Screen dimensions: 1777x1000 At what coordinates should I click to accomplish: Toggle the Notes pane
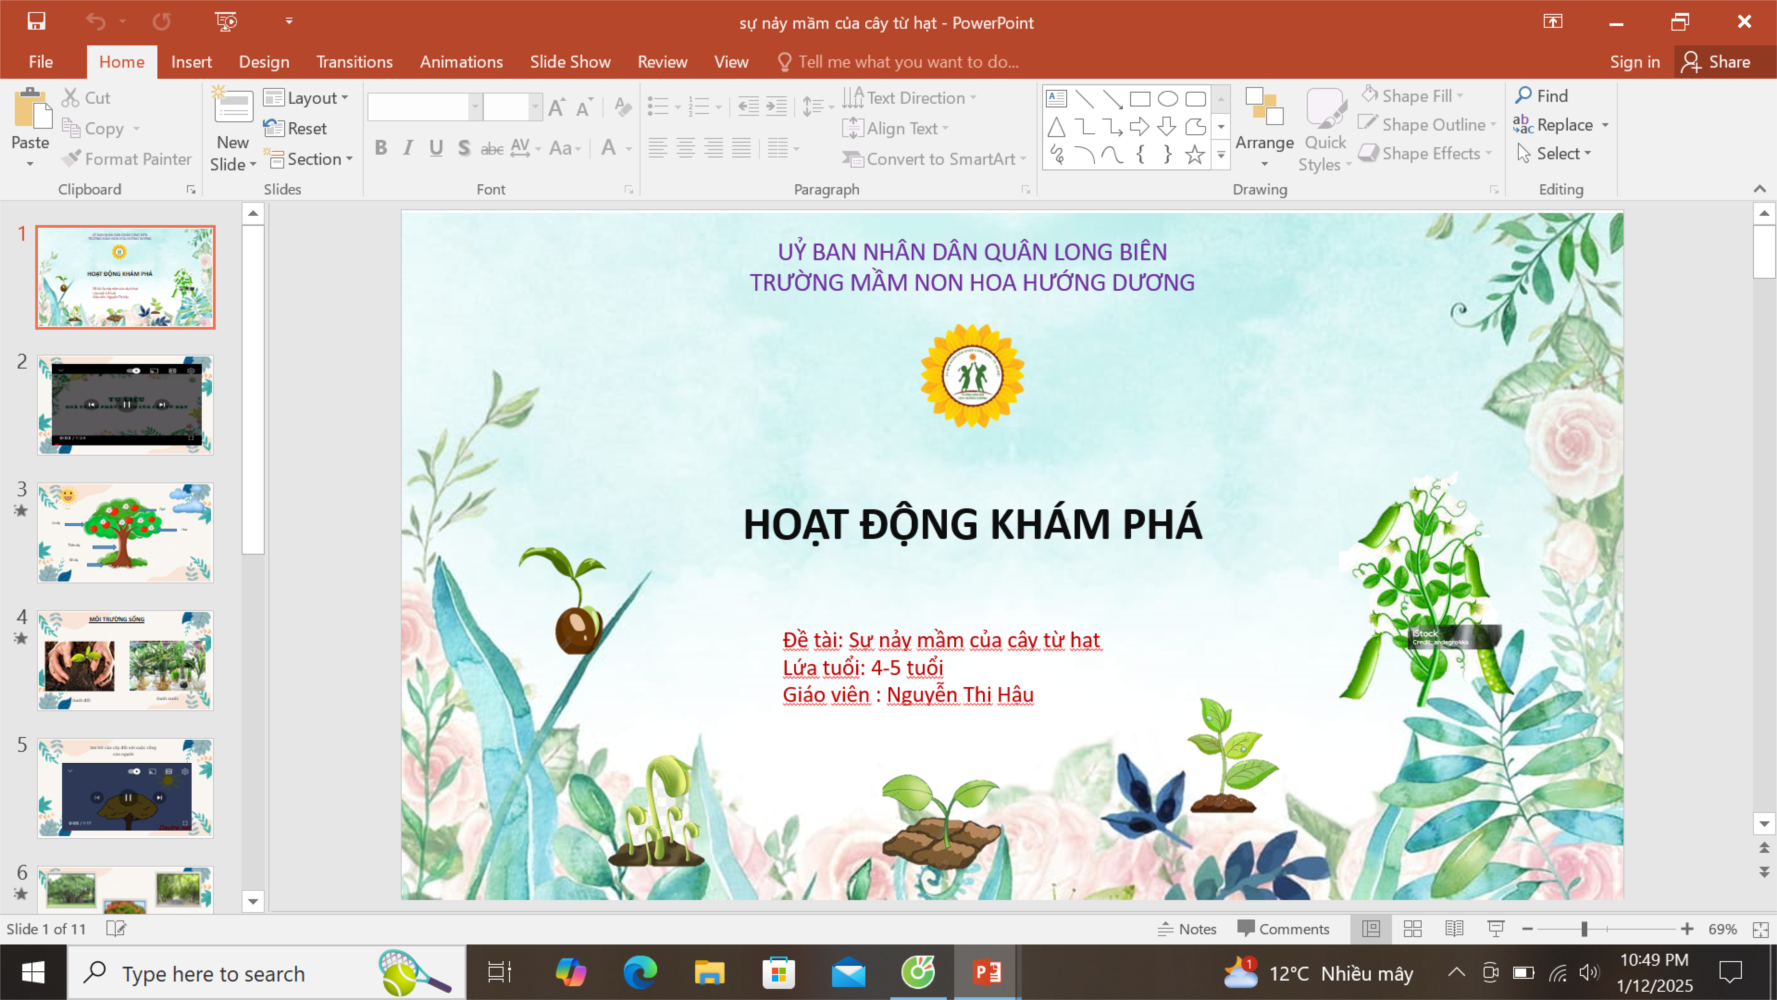point(1187,929)
